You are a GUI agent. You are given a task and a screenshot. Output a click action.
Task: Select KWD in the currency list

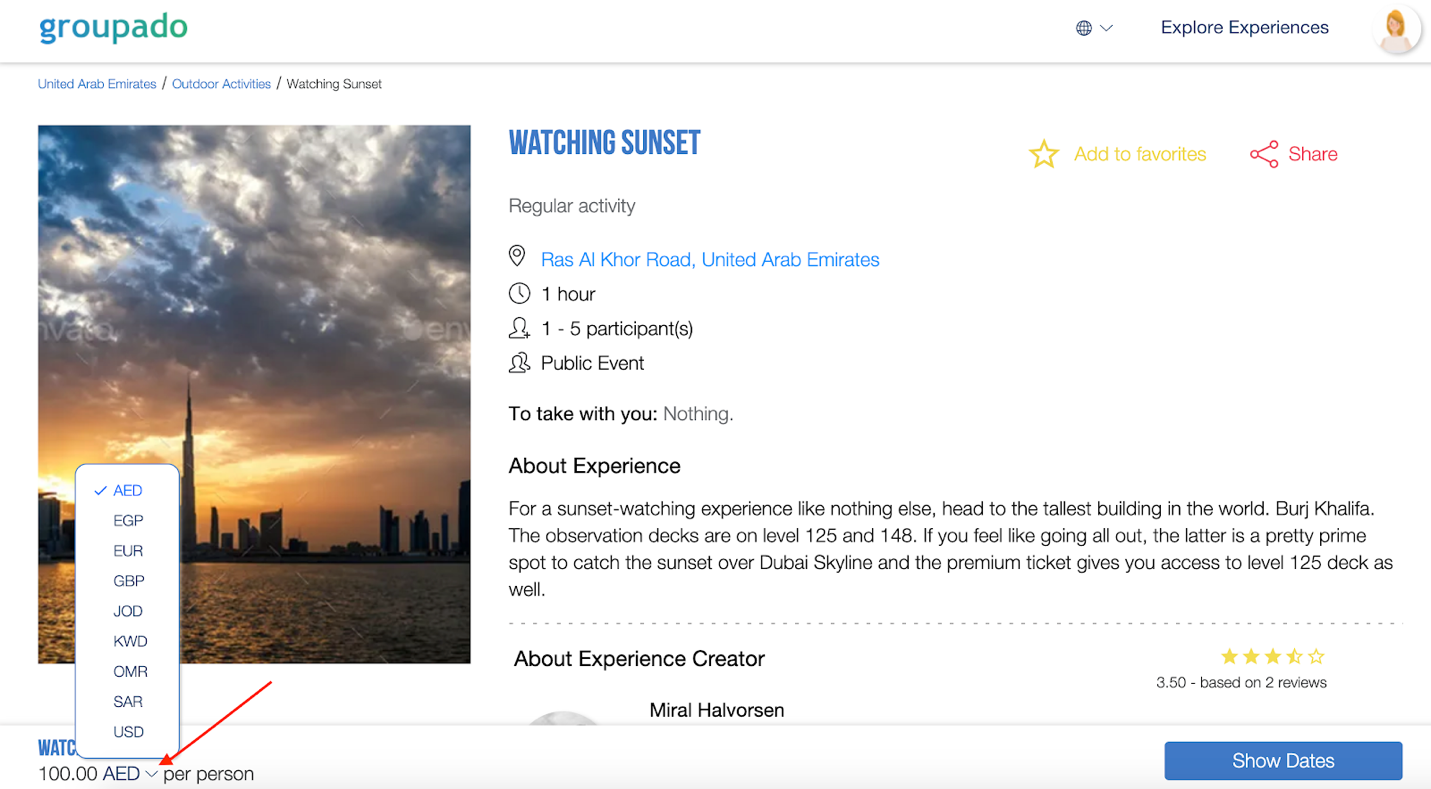click(x=128, y=641)
